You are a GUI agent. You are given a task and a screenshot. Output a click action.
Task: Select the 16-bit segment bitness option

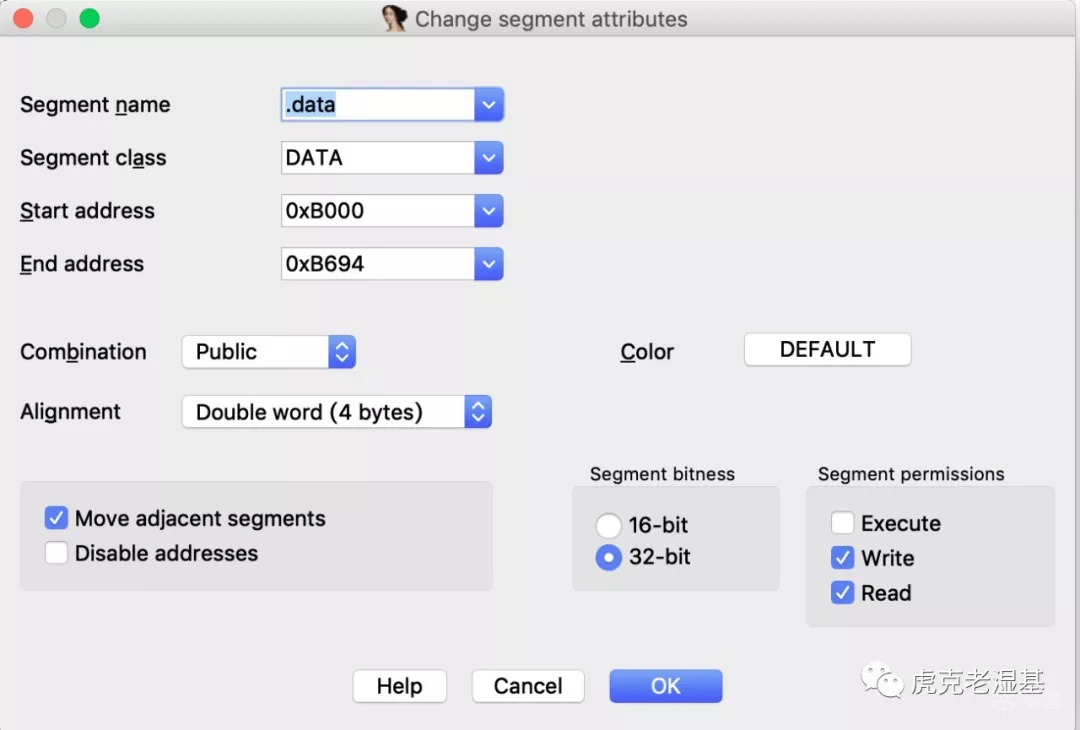(x=608, y=525)
